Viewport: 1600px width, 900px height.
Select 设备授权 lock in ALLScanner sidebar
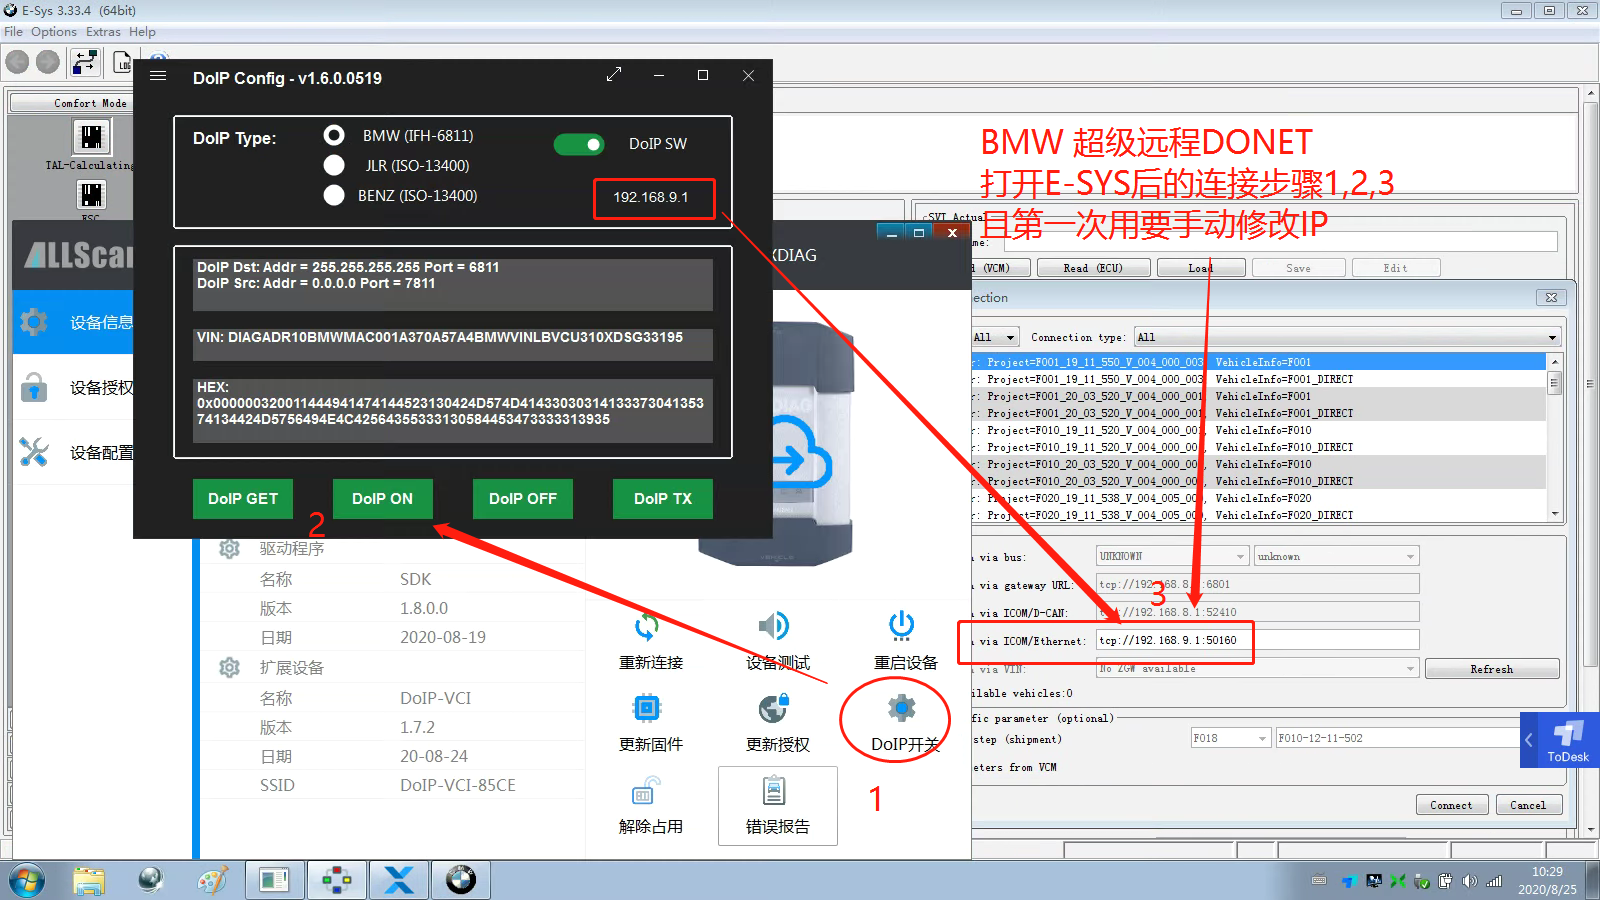point(34,386)
